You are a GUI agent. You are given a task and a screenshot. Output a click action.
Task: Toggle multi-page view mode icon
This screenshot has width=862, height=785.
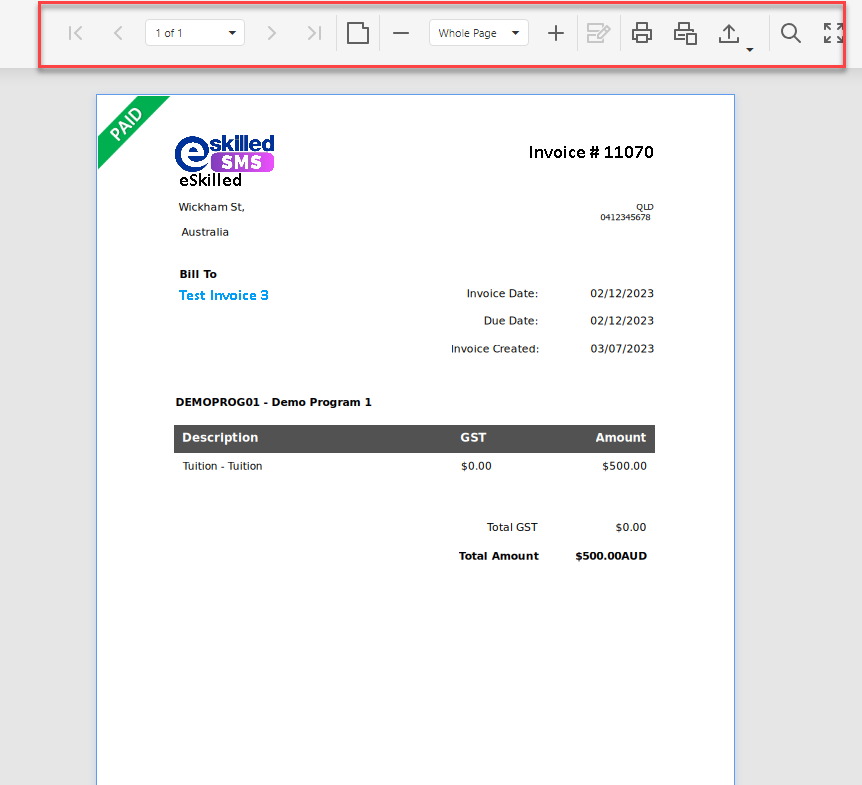(x=358, y=33)
